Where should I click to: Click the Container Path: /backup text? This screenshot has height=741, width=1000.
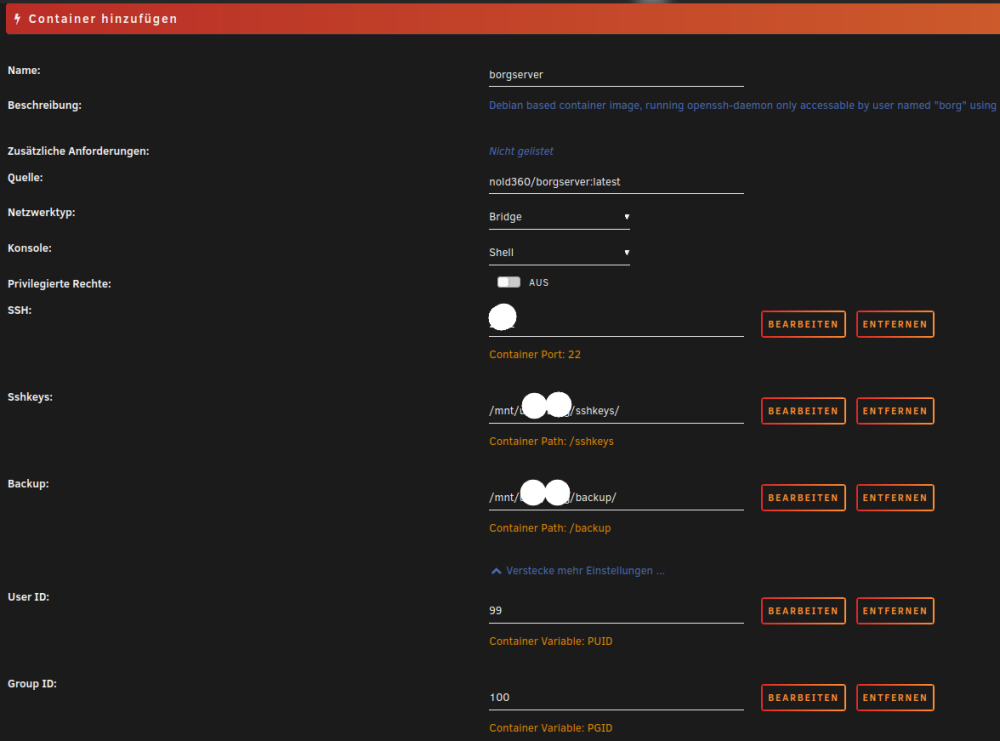(x=550, y=528)
